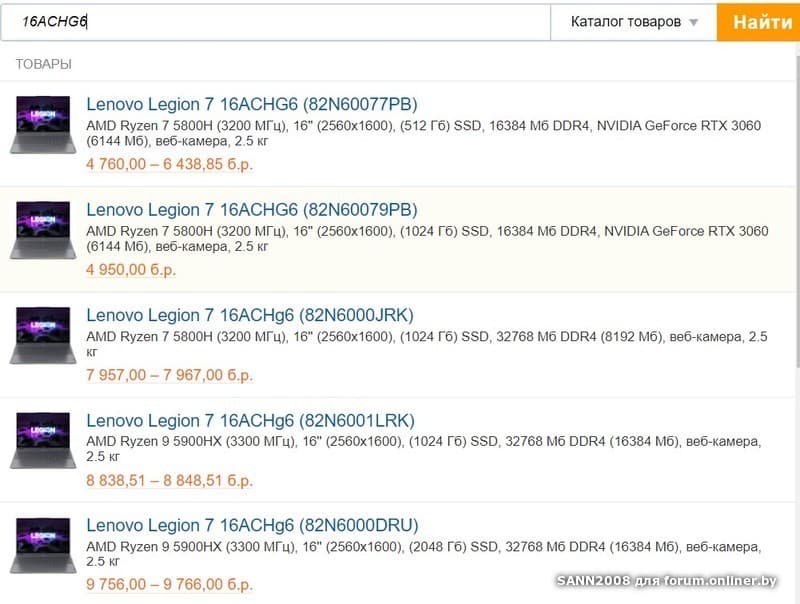This screenshot has height=604, width=800.
Task: Click laptop thumbnail for 82N6000DRU
Action: point(43,546)
